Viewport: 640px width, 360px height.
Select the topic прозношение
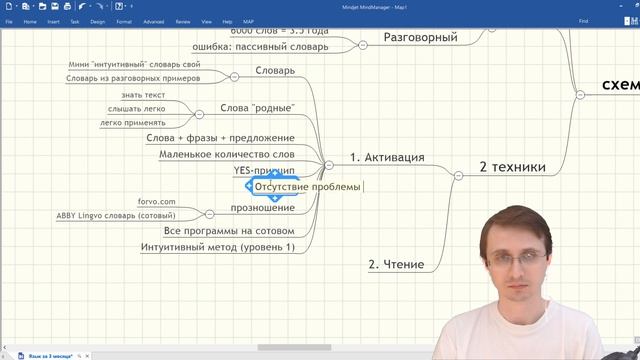(x=263, y=208)
